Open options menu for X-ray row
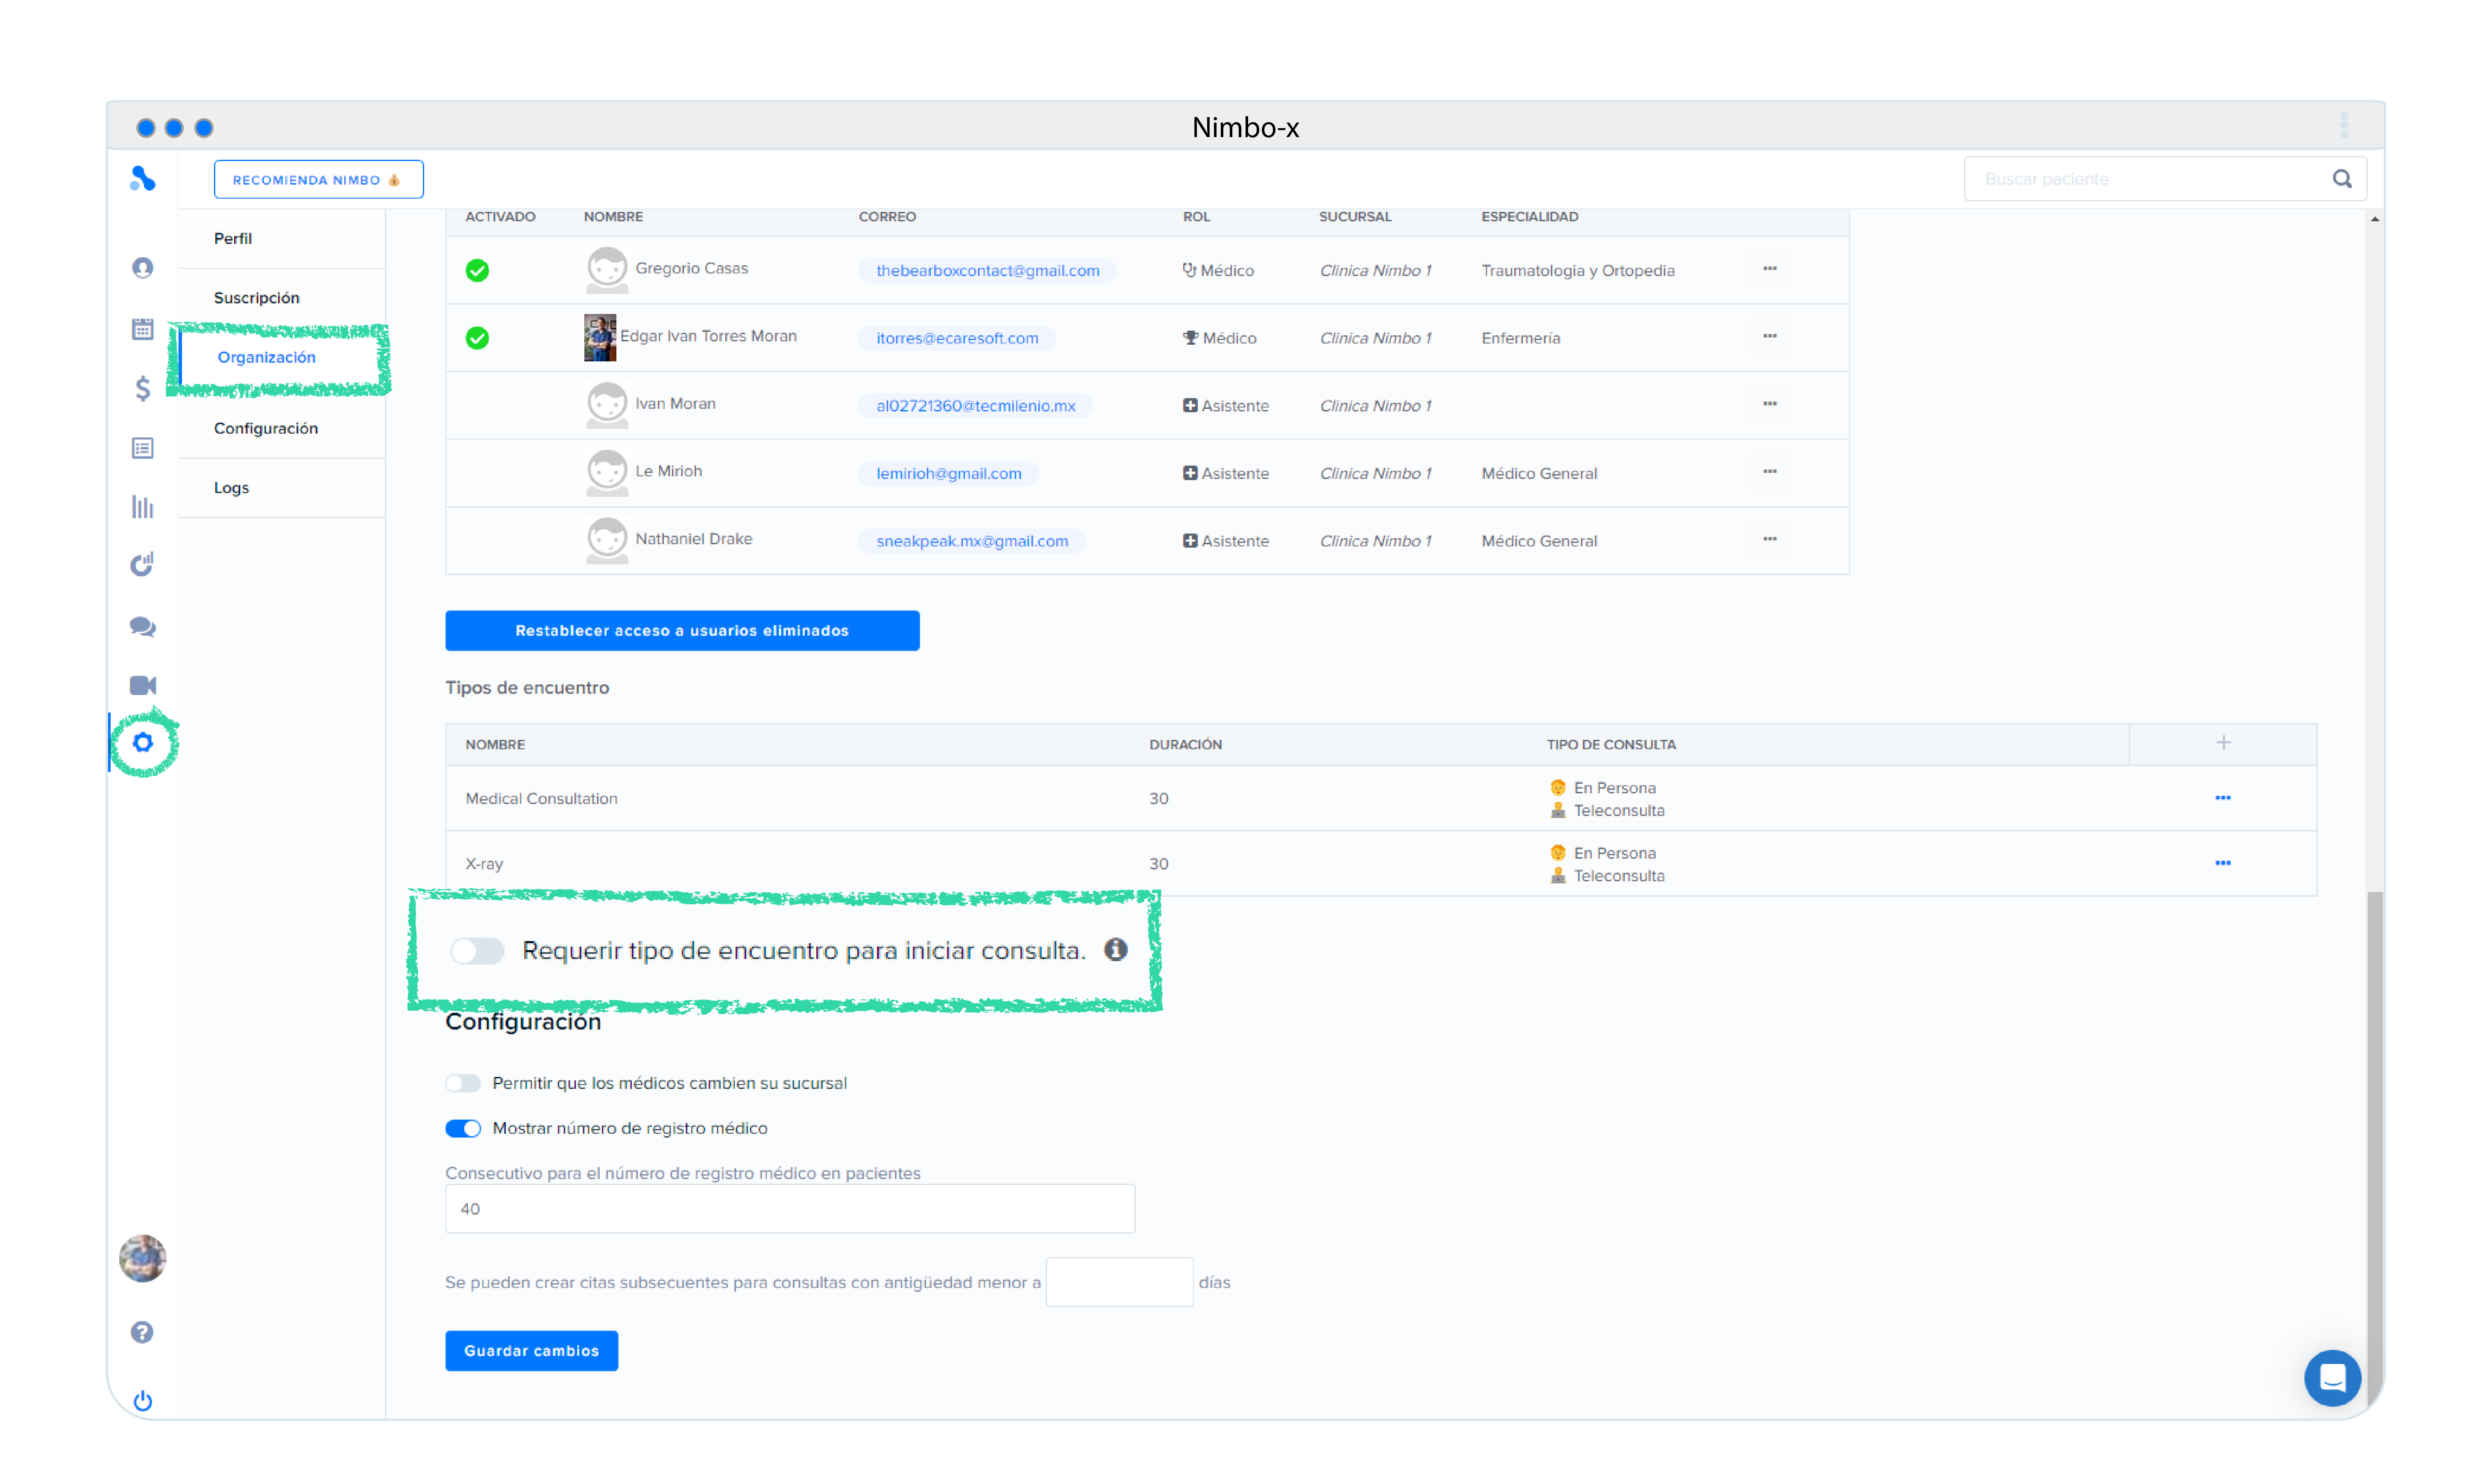2492x1484 pixels. [x=2222, y=863]
